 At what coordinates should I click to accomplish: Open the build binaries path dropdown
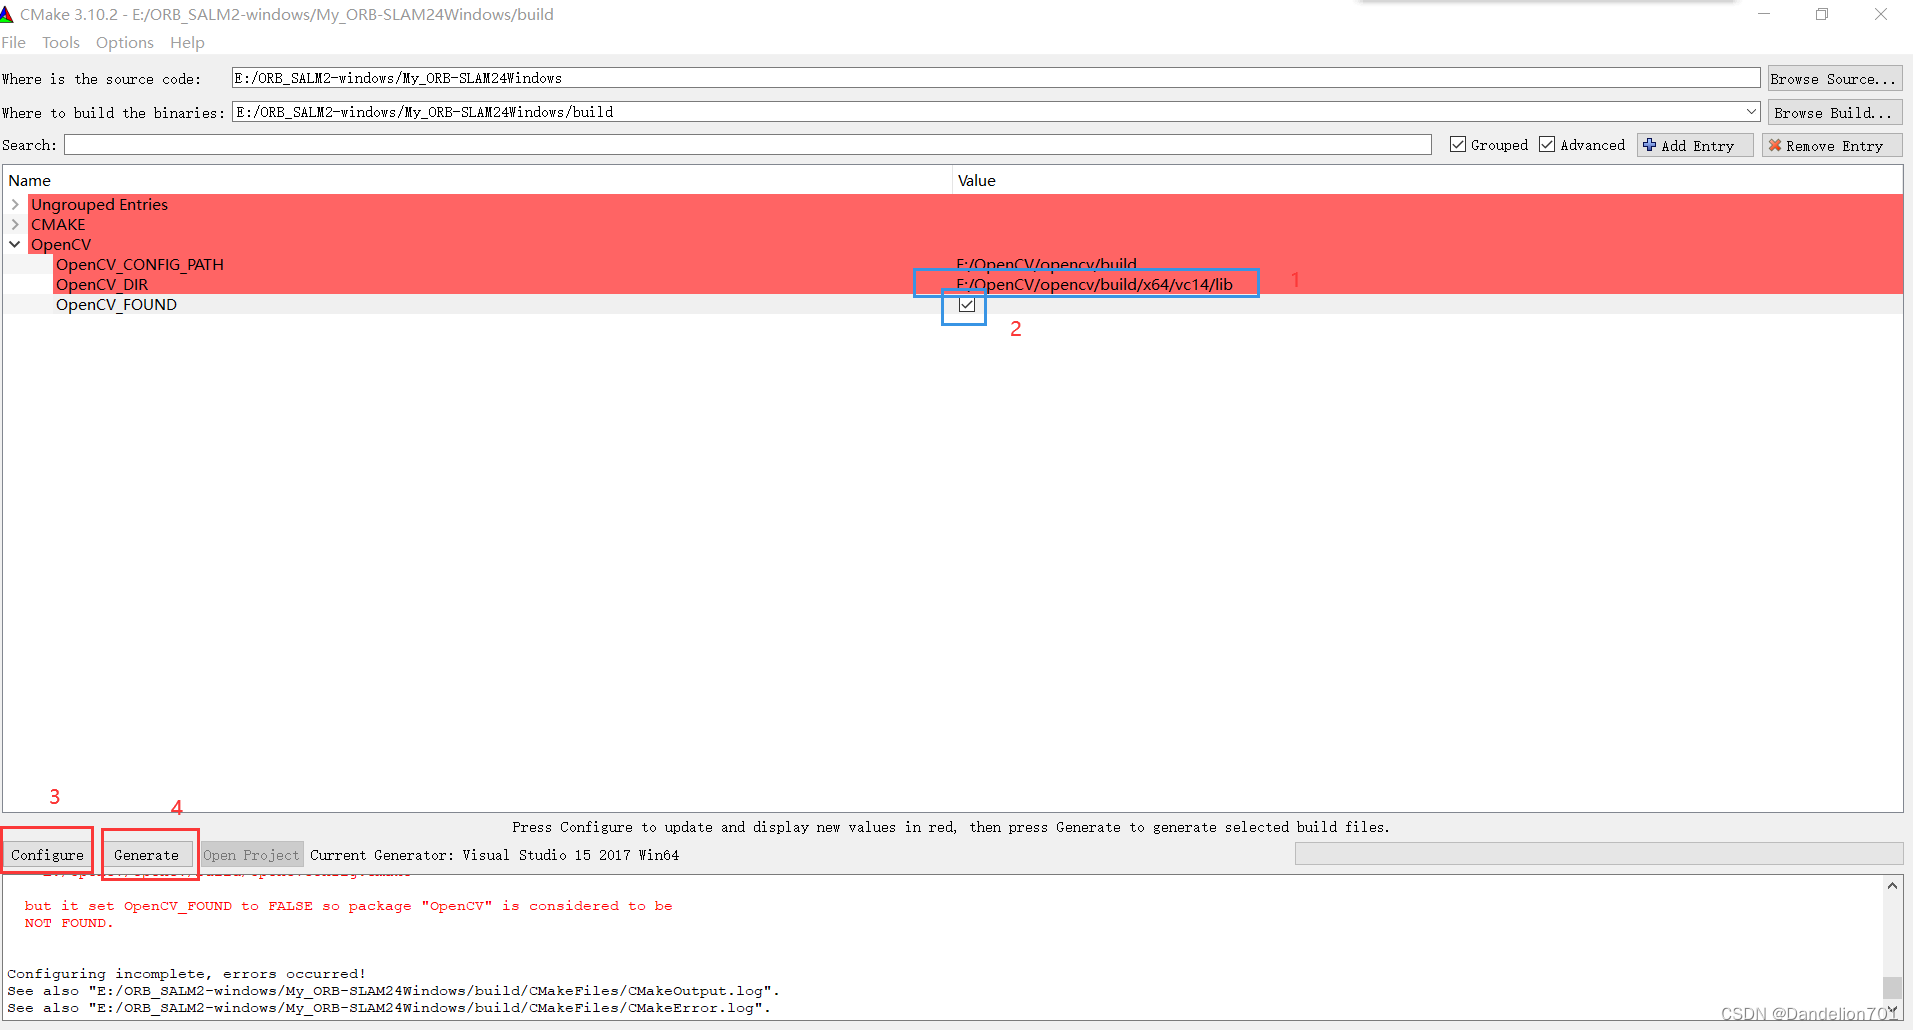click(1751, 112)
